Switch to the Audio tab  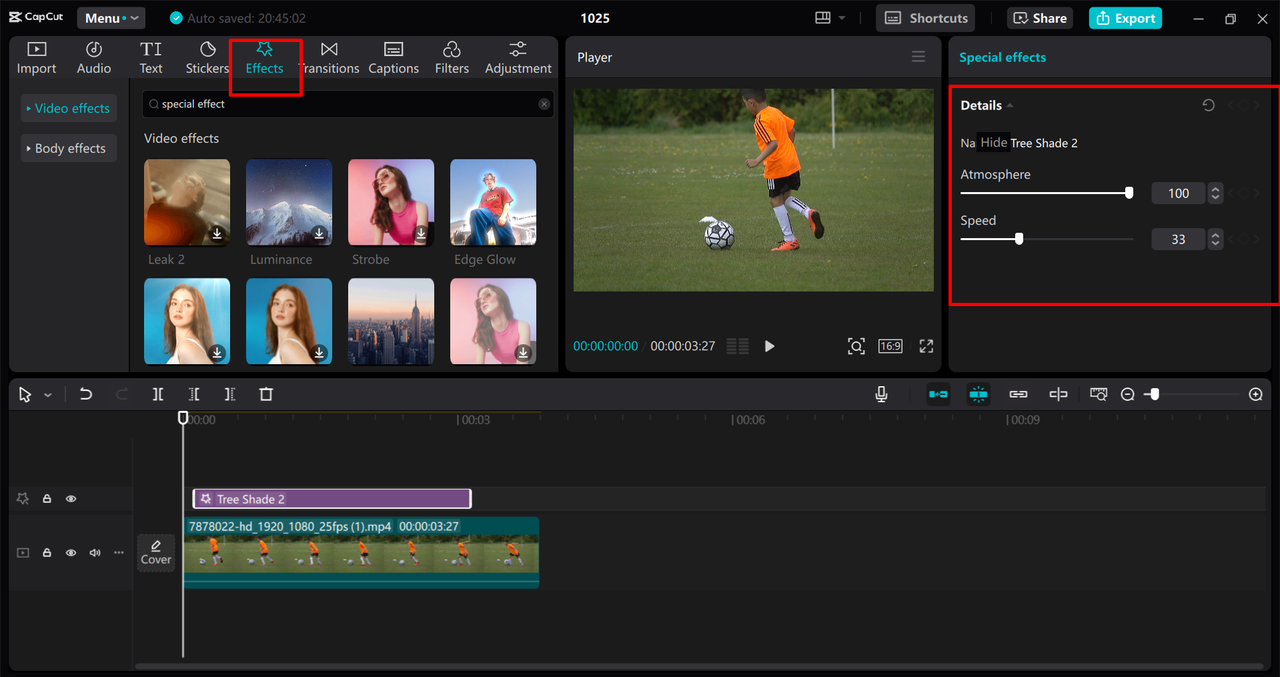[94, 58]
